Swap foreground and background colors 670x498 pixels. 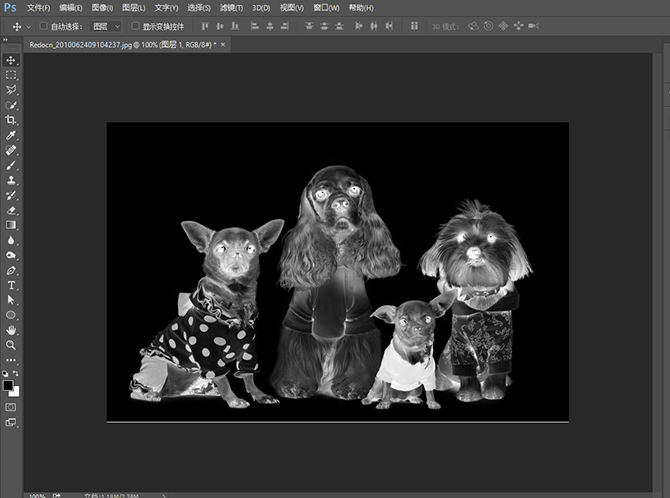(16, 373)
